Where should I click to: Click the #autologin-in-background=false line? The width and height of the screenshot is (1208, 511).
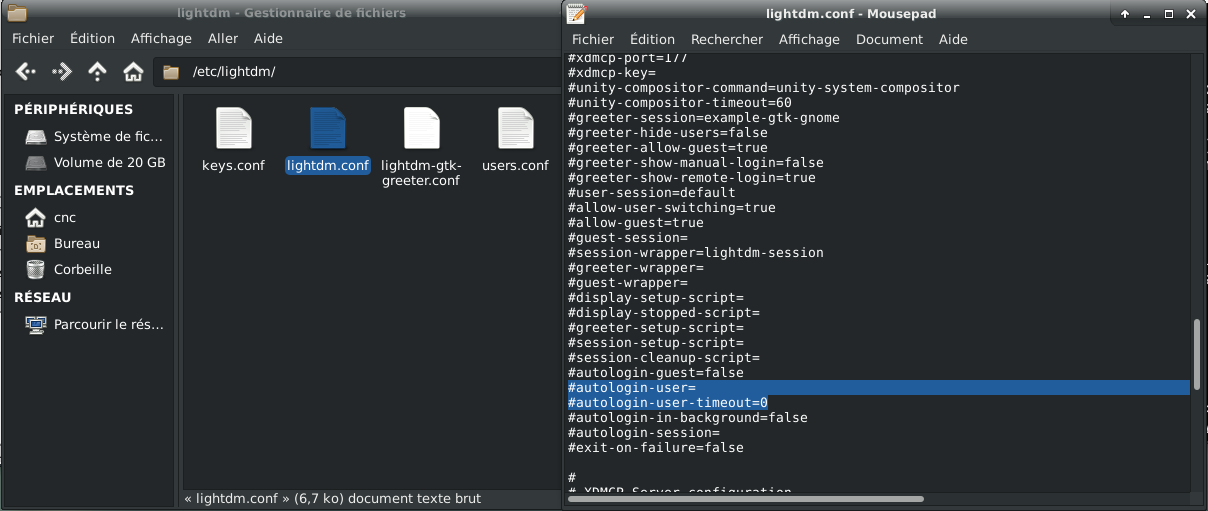click(x=687, y=417)
